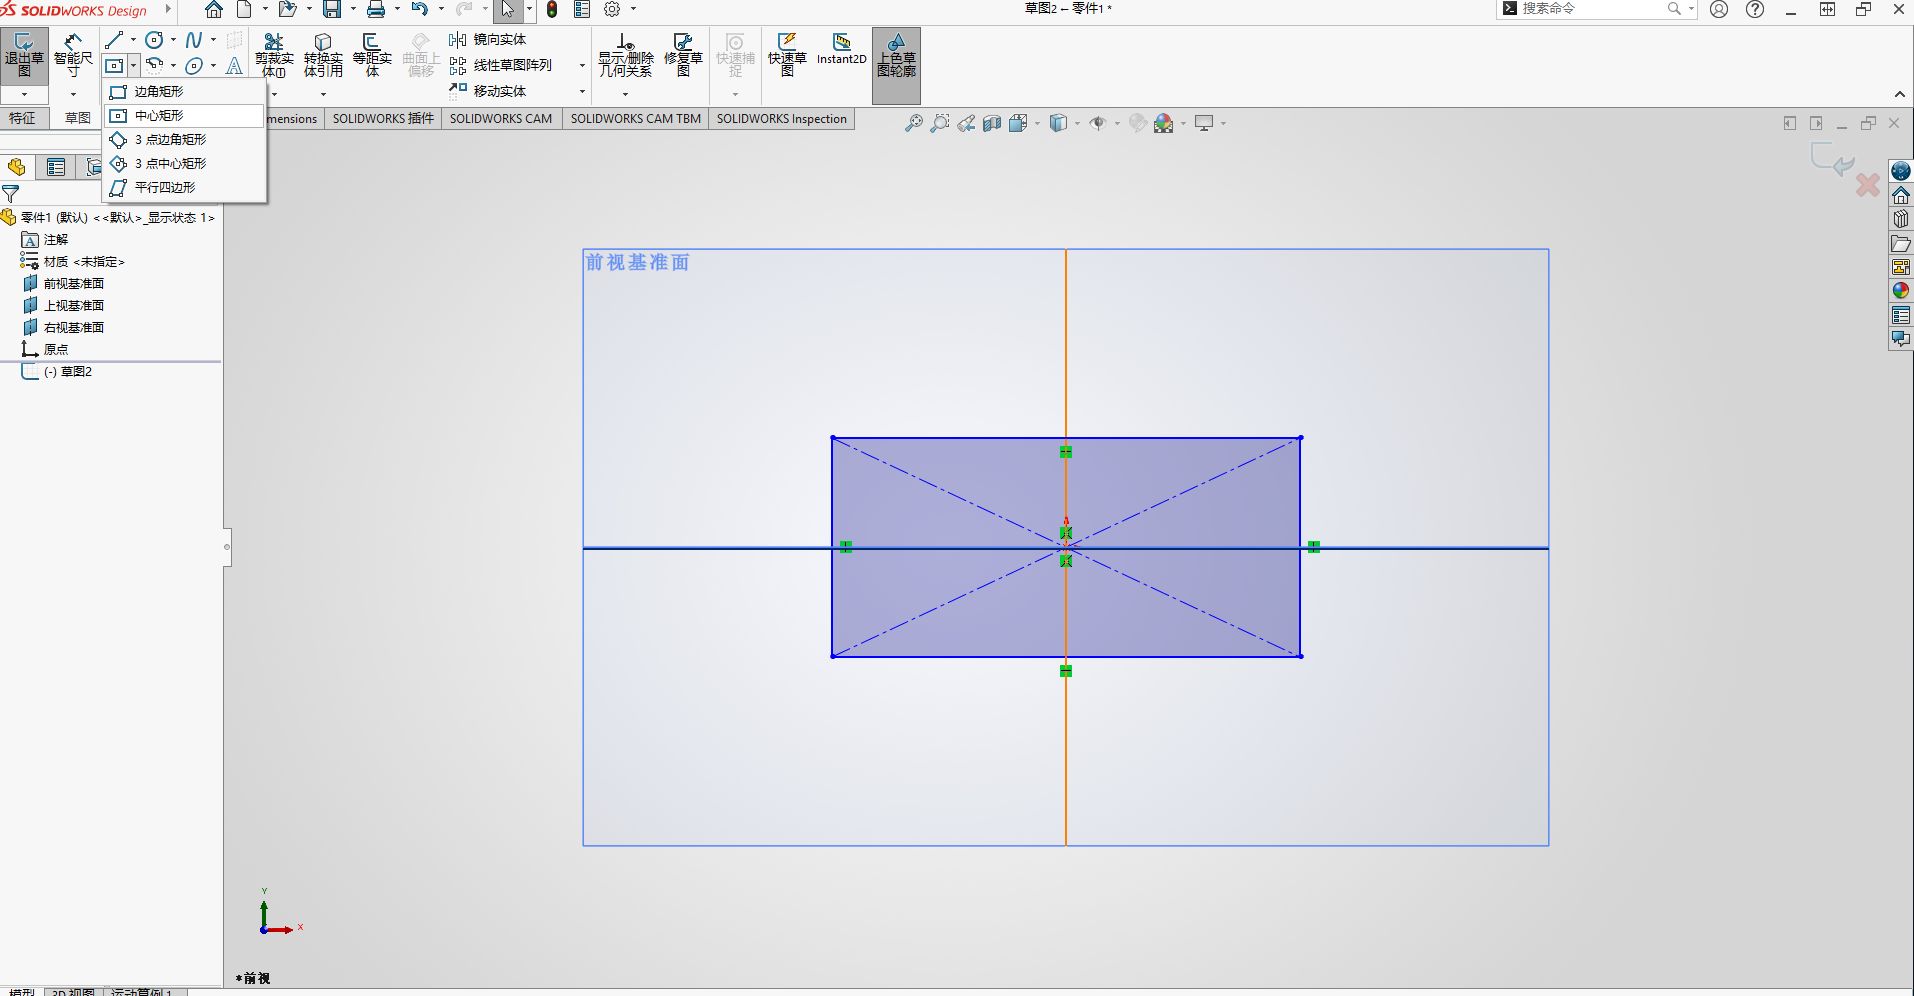The image size is (1914, 996).
Task: Click the Undo icon
Action: click(x=420, y=9)
